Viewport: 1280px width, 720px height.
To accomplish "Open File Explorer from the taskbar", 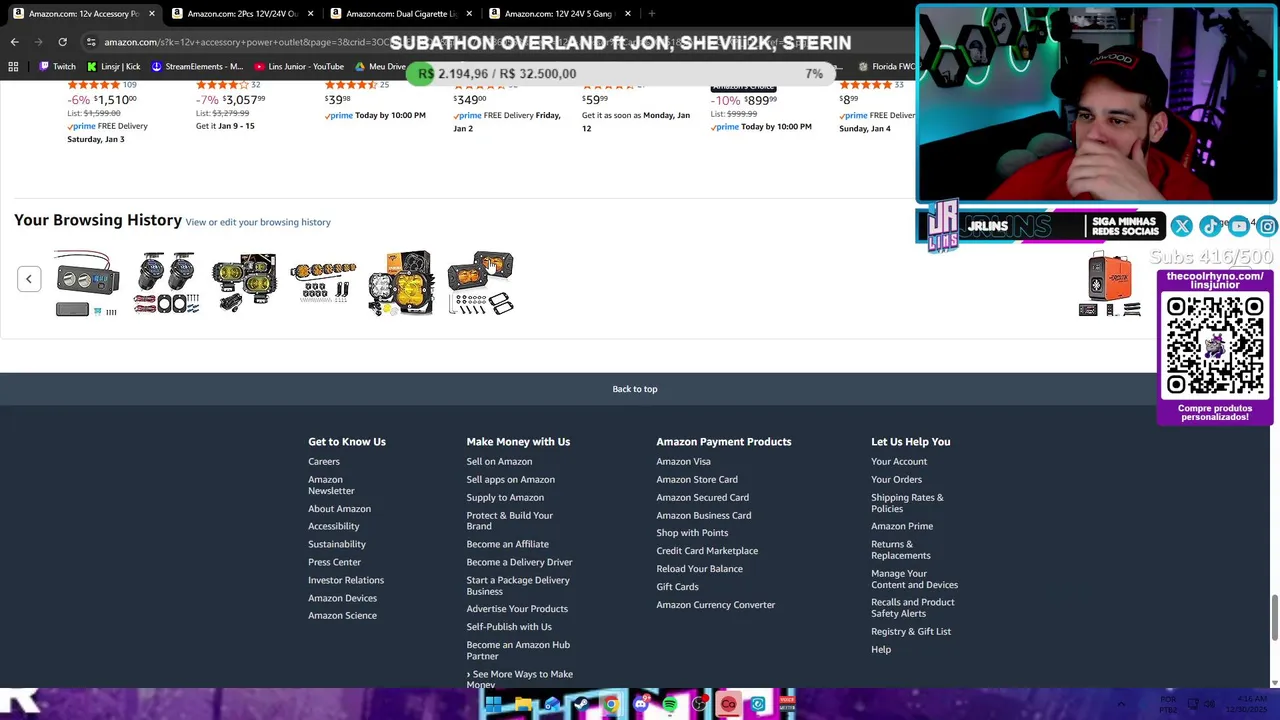I will click(x=522, y=705).
